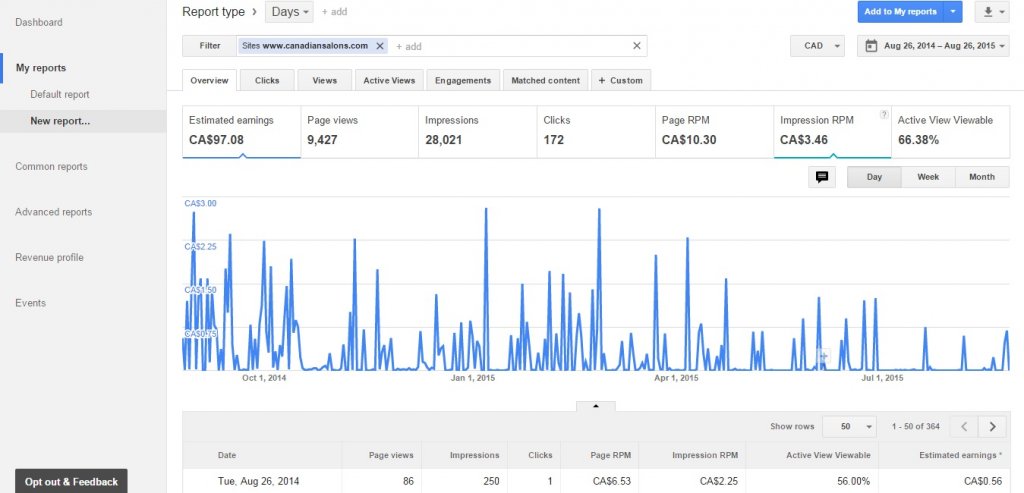Click the Impression RPM help question mark
The width and height of the screenshot is (1024, 493).
click(883, 115)
